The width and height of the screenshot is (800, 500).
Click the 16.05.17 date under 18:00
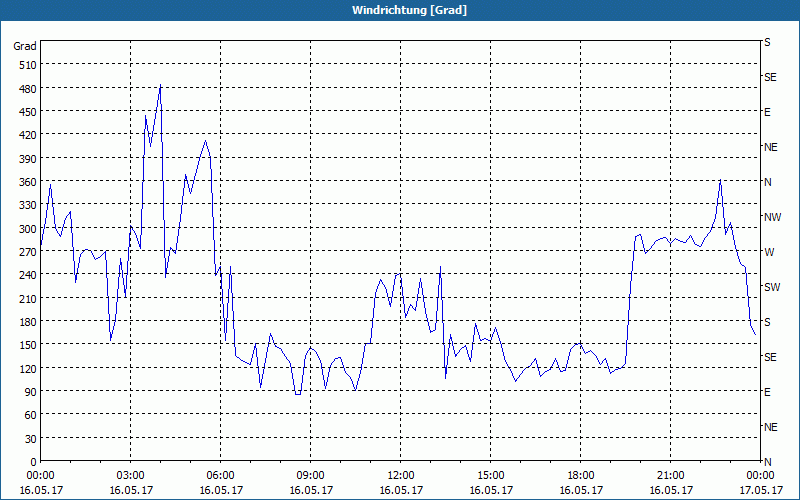click(581, 490)
